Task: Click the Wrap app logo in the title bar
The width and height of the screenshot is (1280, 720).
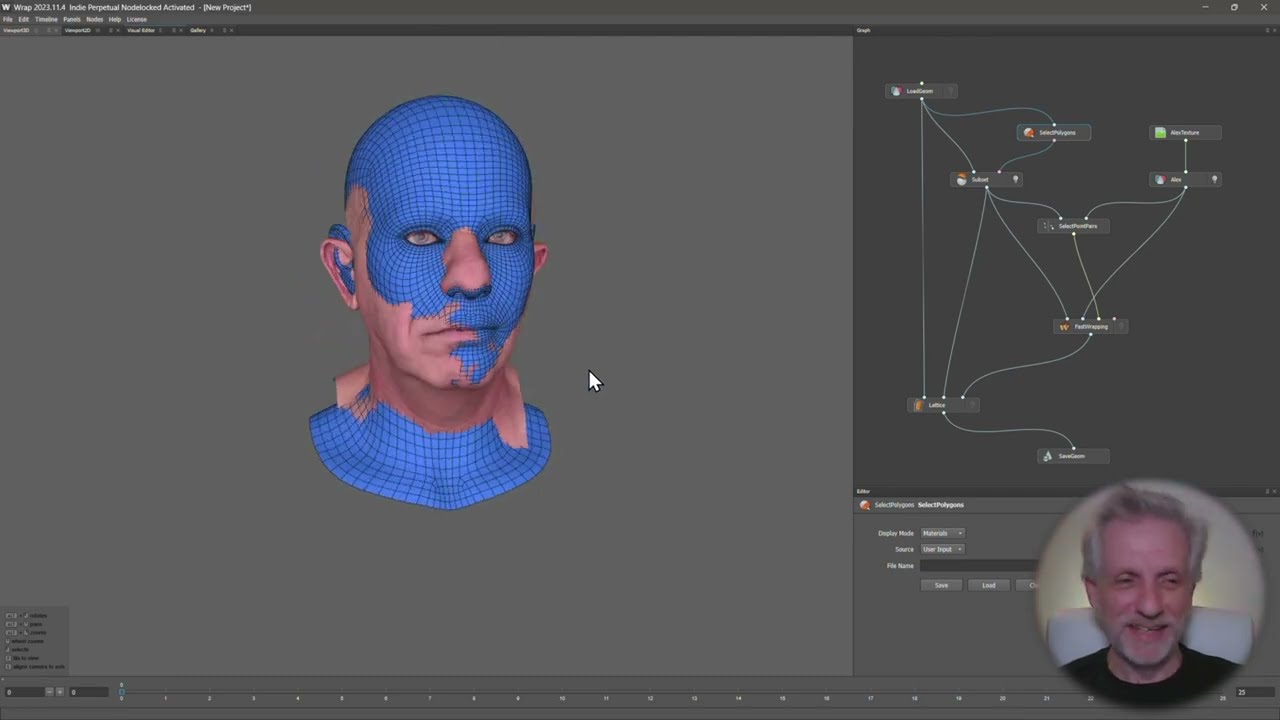Action: (x=6, y=7)
